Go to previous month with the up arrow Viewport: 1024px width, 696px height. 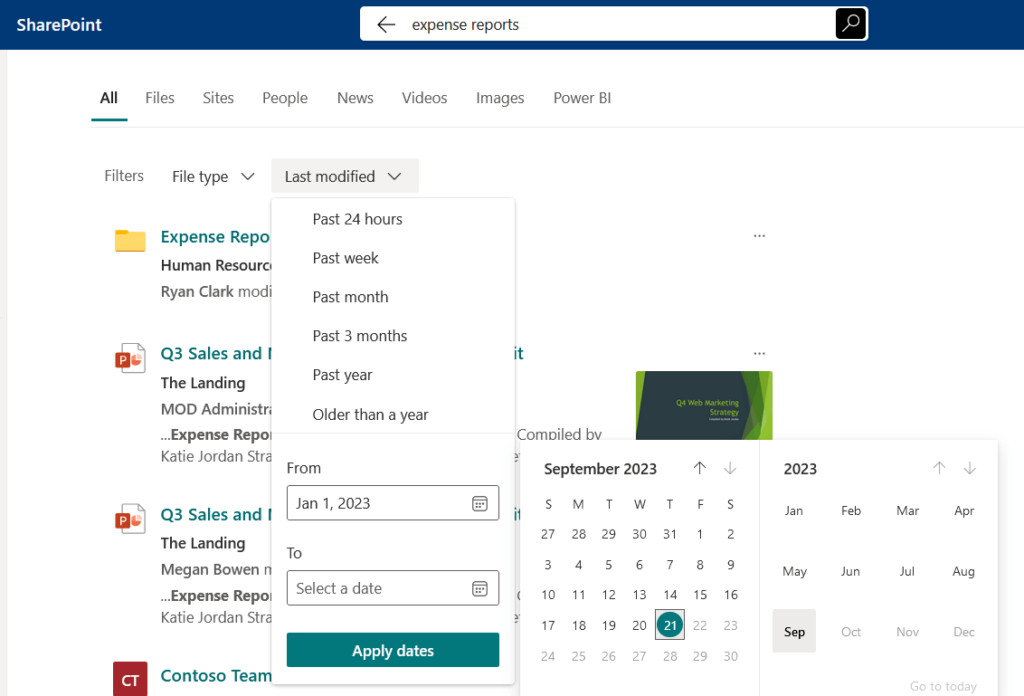coord(699,468)
